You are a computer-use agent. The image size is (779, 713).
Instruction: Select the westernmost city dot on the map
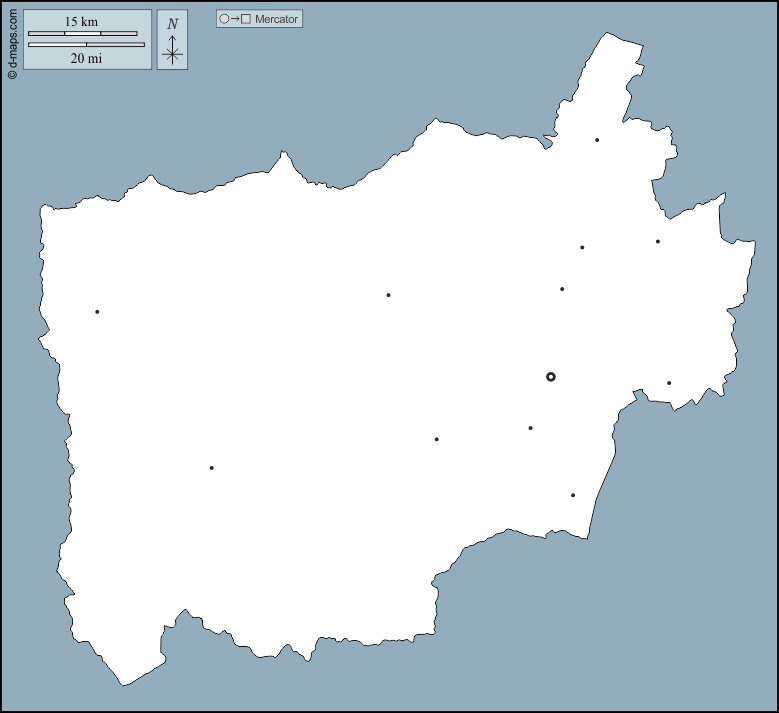pos(97,312)
